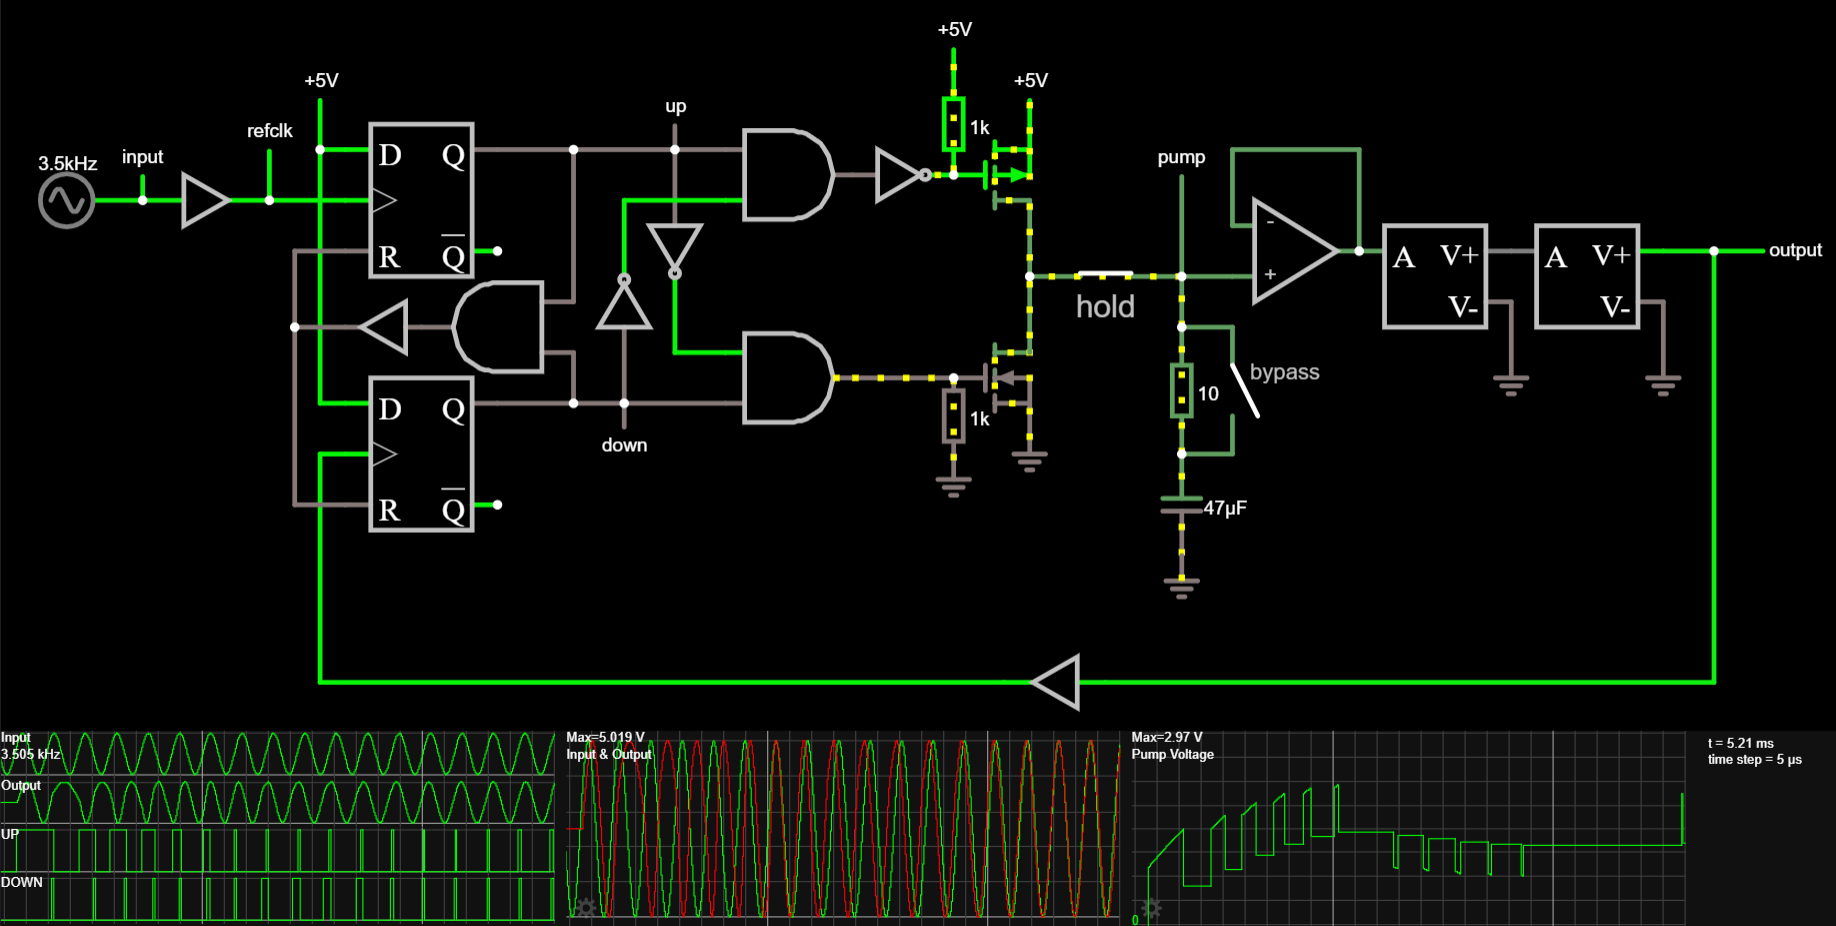The image size is (1836, 926).
Task: Select the first A V+ V- VCO block
Action: [x=1436, y=276]
